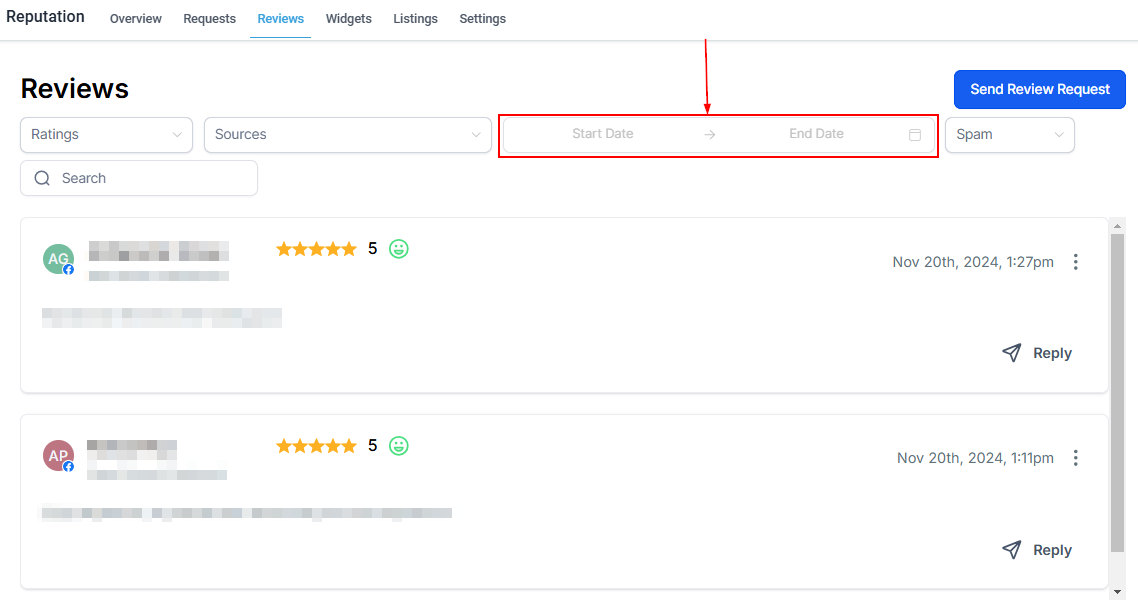Viewport: 1138px width, 600px height.
Task: Click the AP reviewer avatar
Action: [x=58, y=456]
